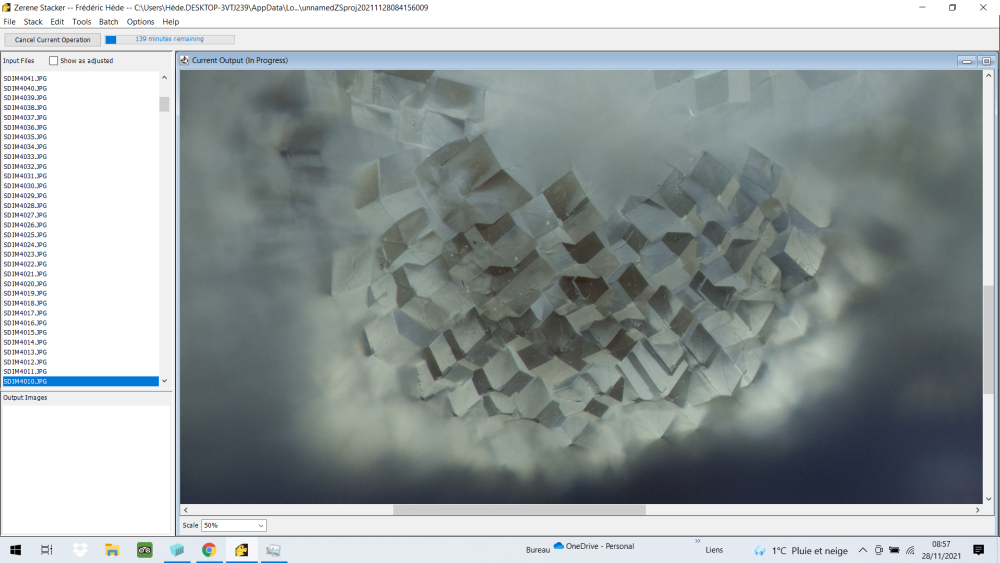Show hidden system tray icons
The height and width of the screenshot is (563, 1000).
[862, 550]
